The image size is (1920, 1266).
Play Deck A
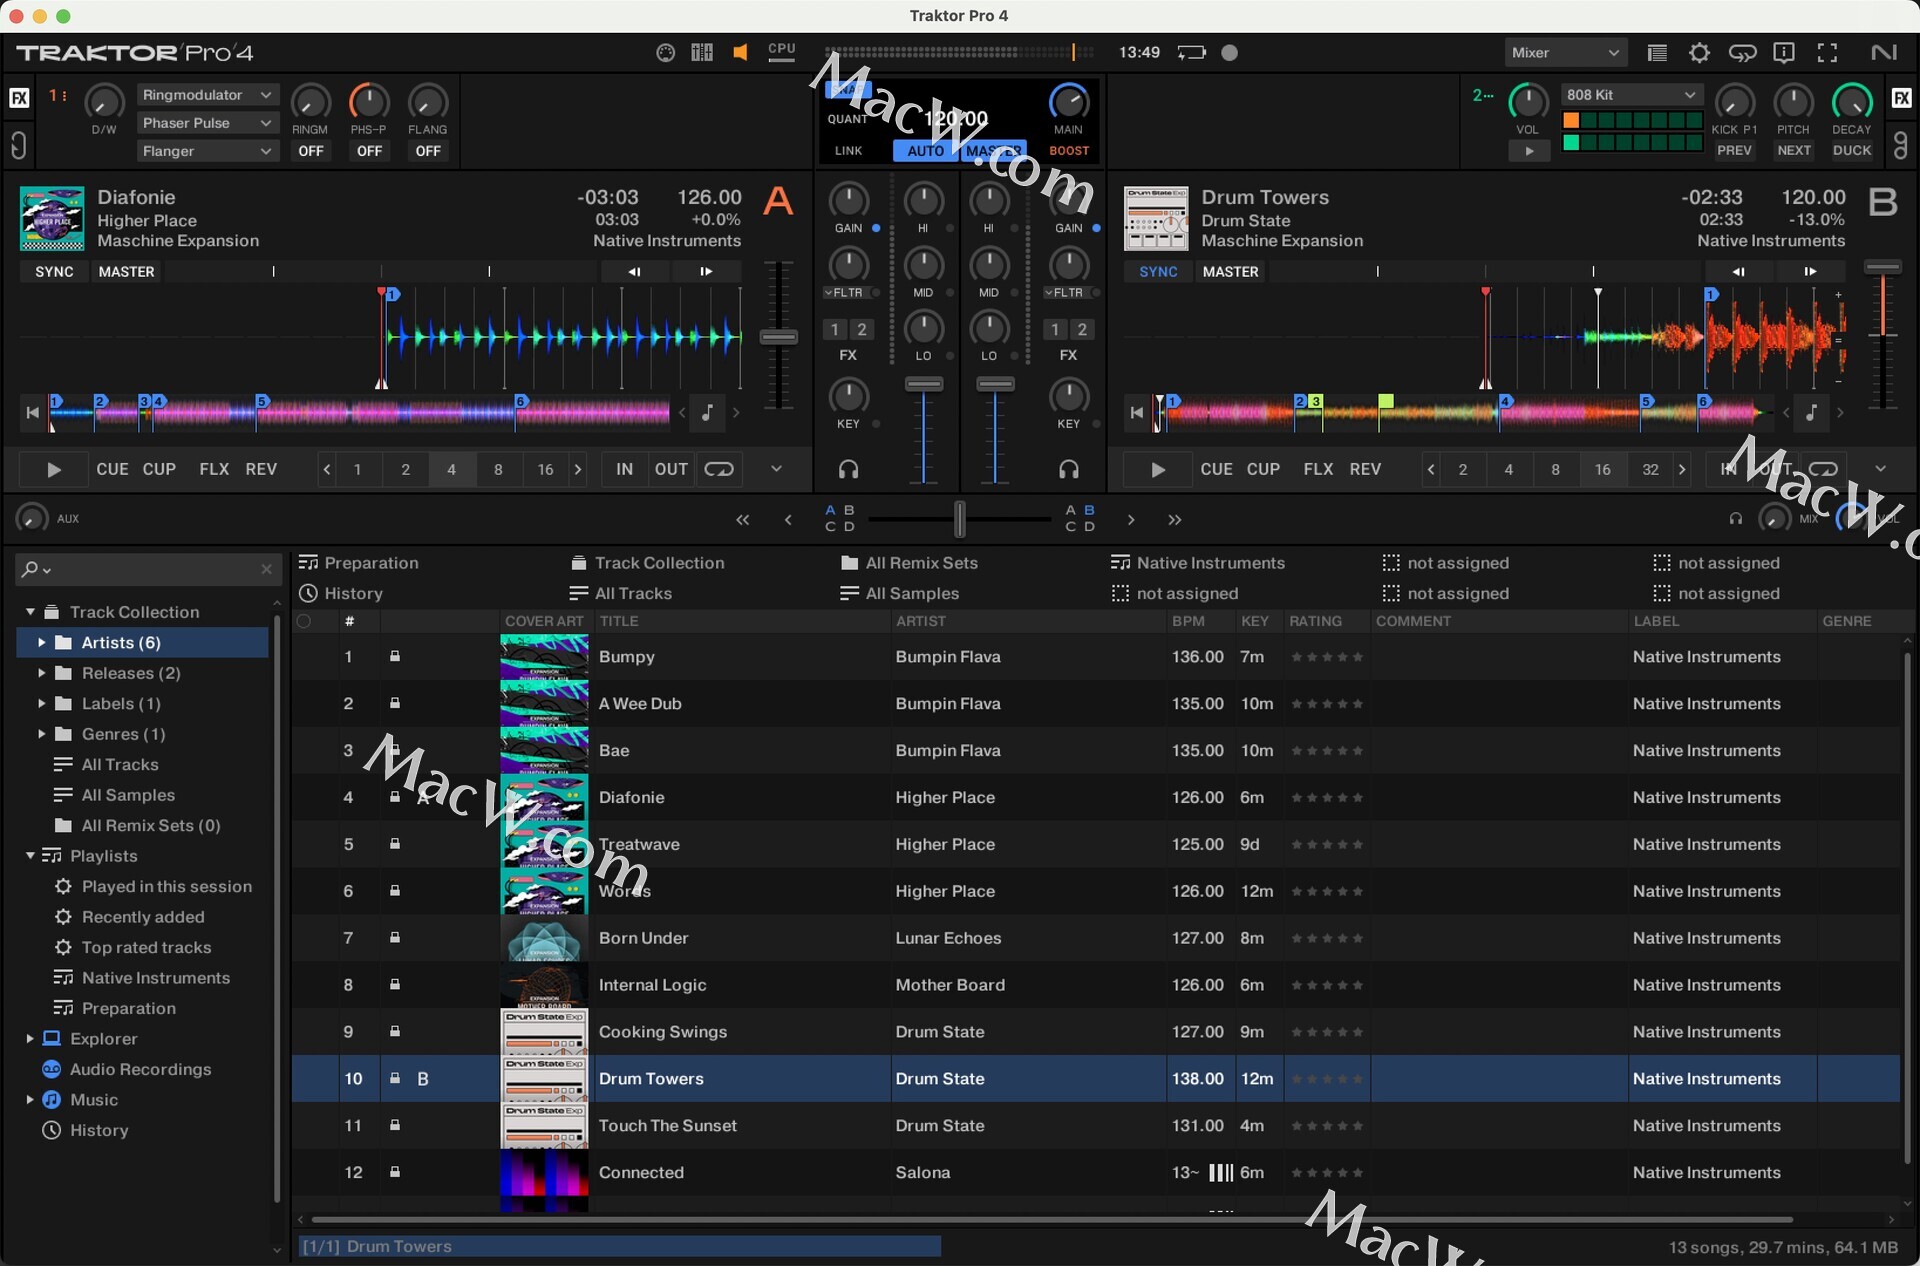pos(54,469)
